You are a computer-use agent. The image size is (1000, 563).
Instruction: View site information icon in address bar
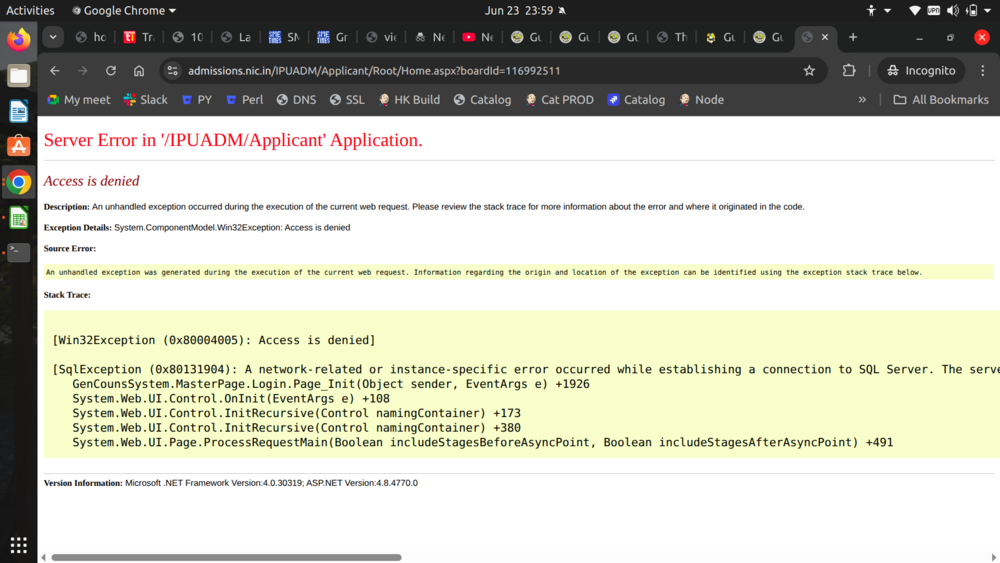173,71
